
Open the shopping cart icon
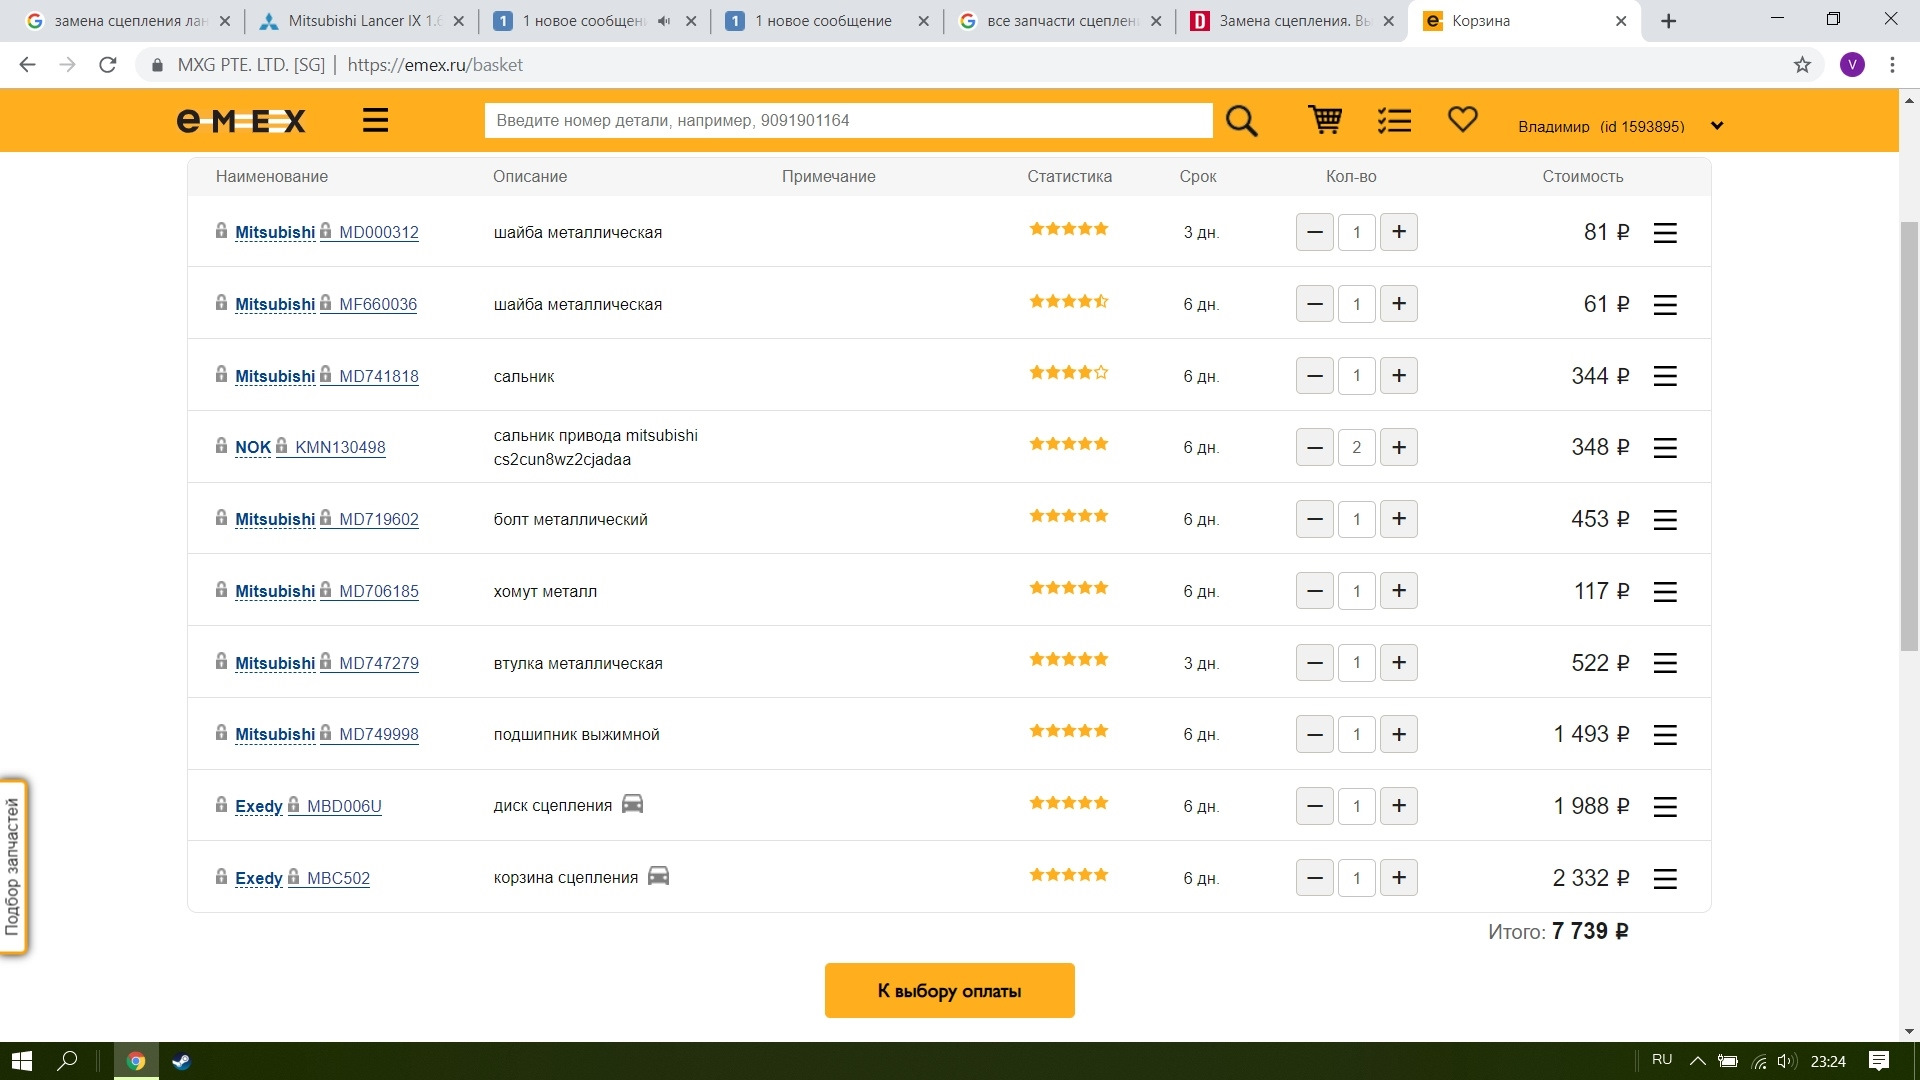pos(1325,120)
